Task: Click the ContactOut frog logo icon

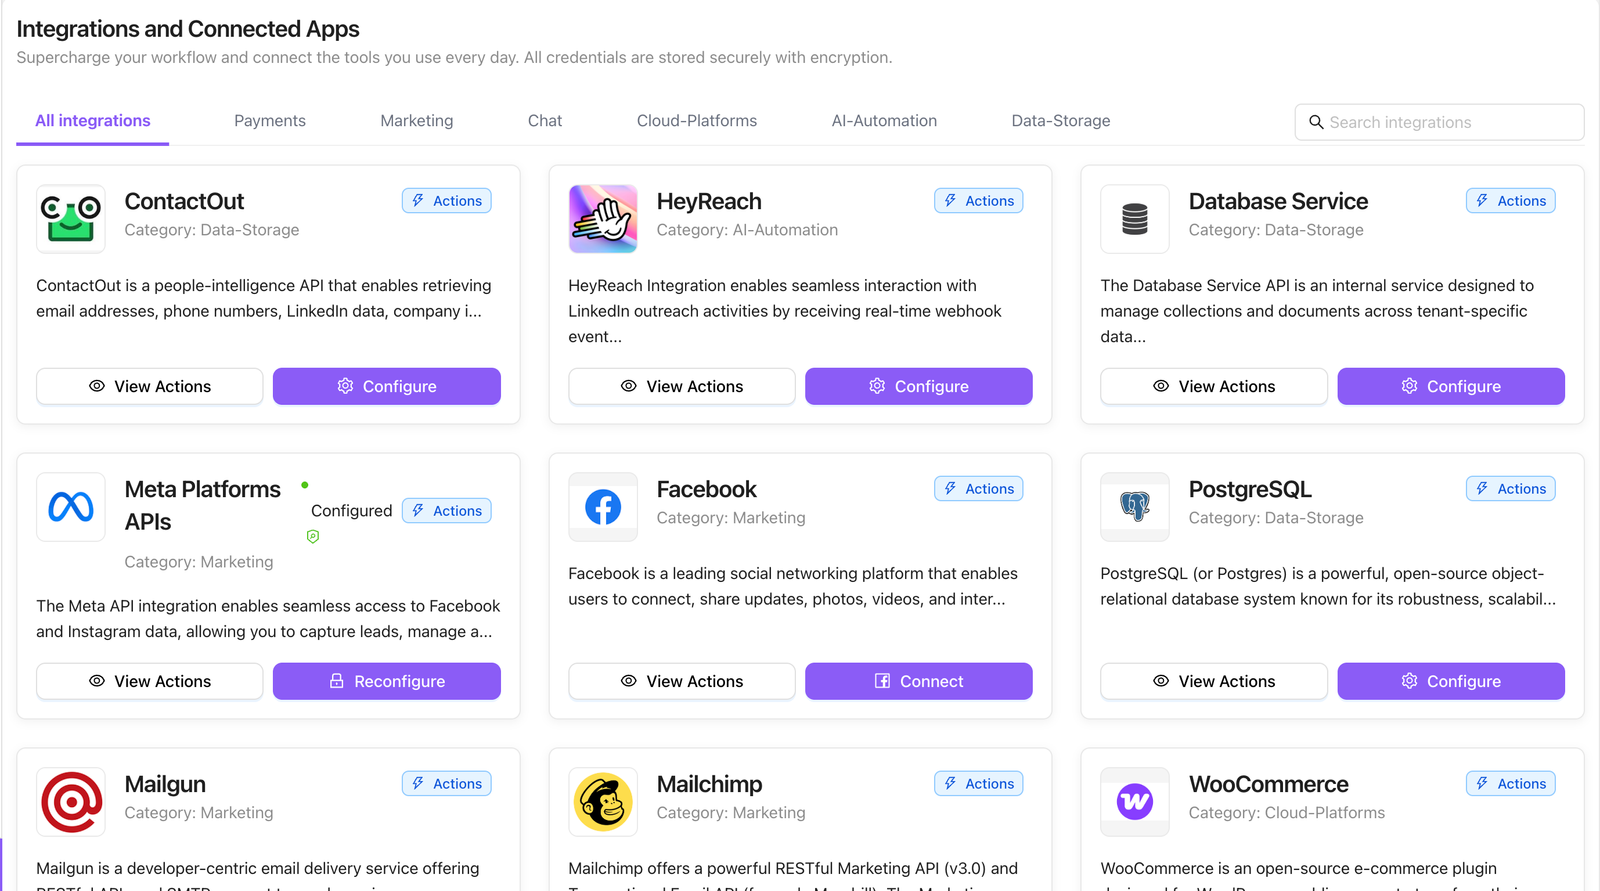Action: click(71, 219)
